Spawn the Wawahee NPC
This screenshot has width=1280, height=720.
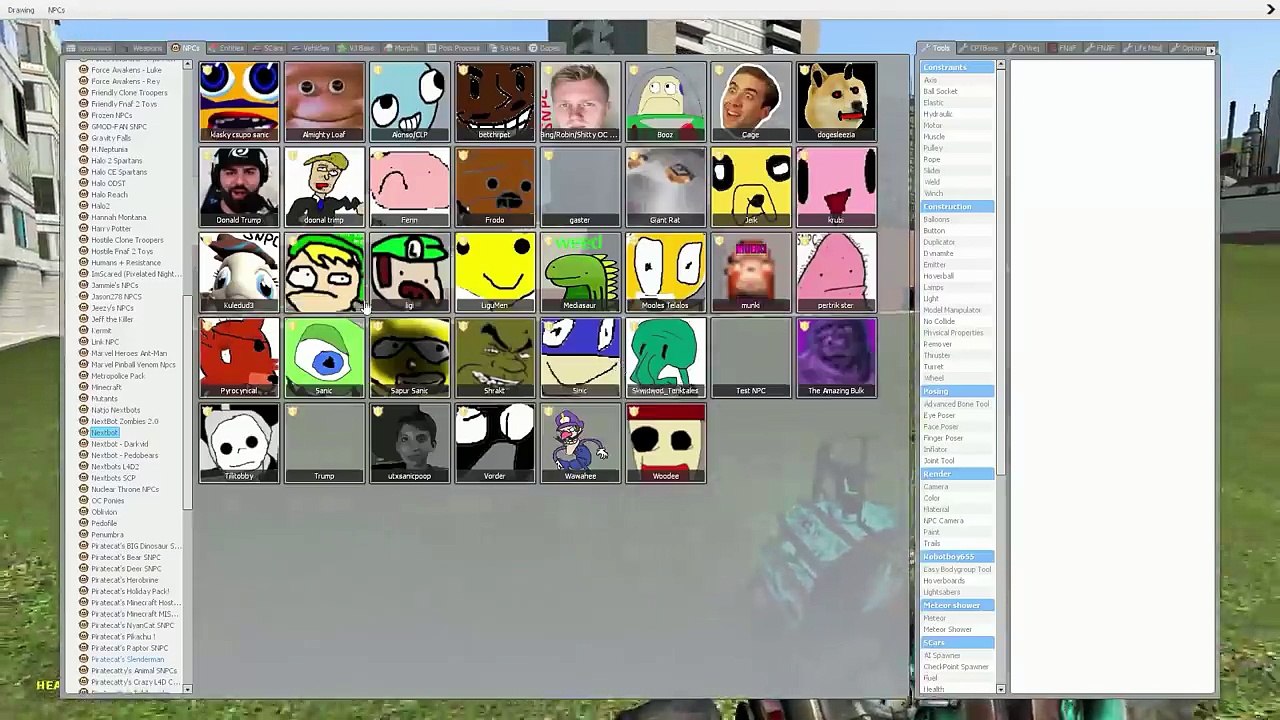pyautogui.click(x=580, y=443)
